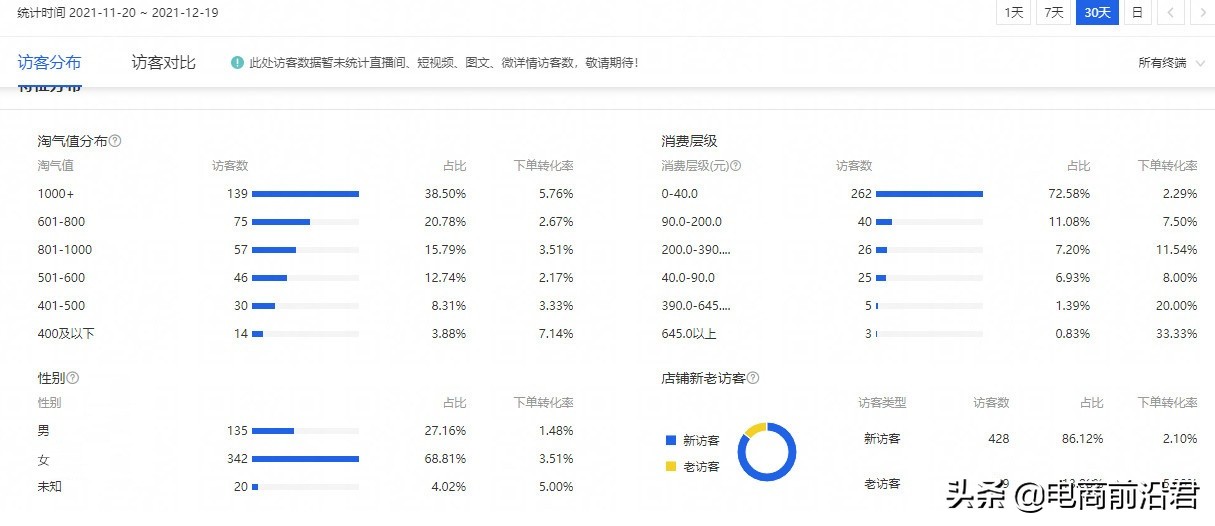Click the 601-800 淘气值 row label

coord(62,222)
